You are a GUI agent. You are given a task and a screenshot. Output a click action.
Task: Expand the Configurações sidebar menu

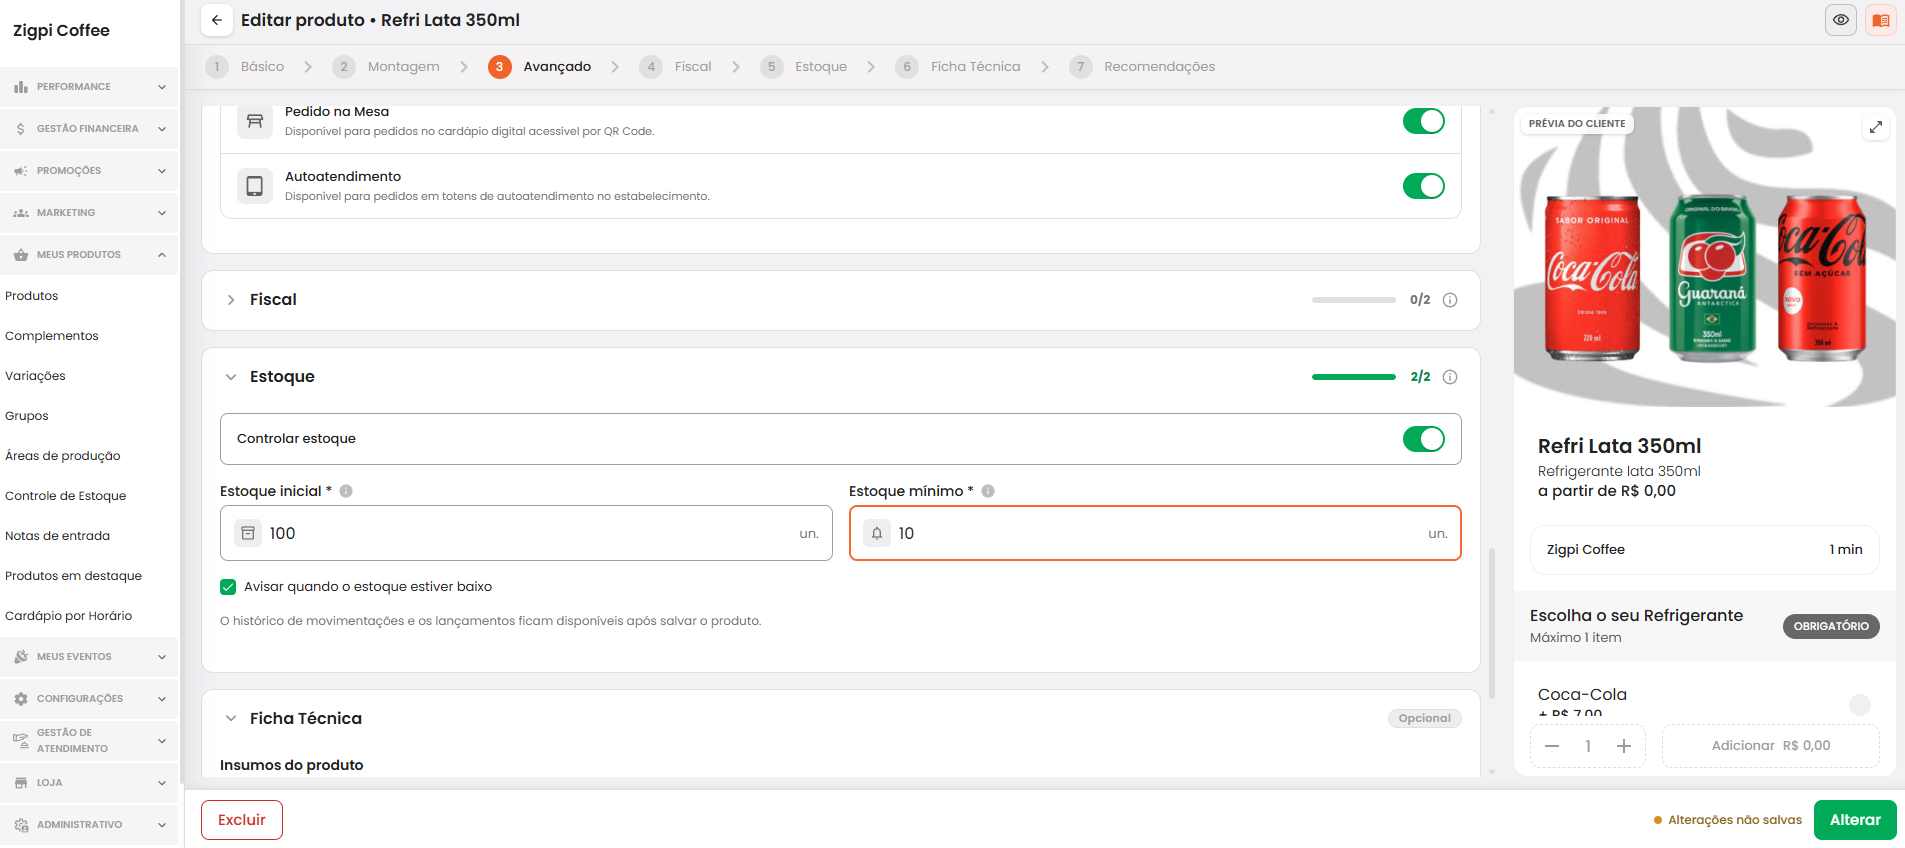(162, 699)
